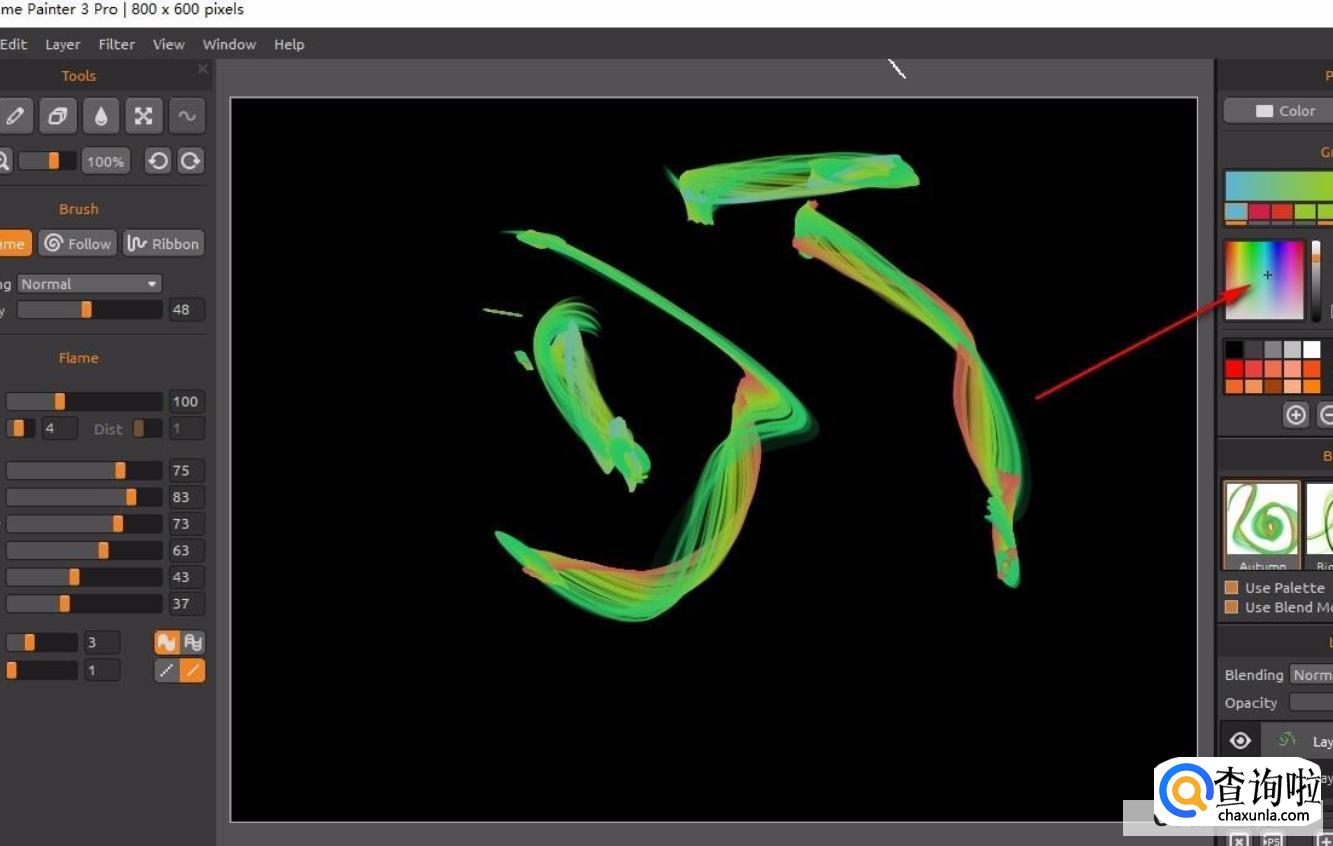Select the brown palette swatch
The width and height of the screenshot is (1333, 846).
point(1273,386)
